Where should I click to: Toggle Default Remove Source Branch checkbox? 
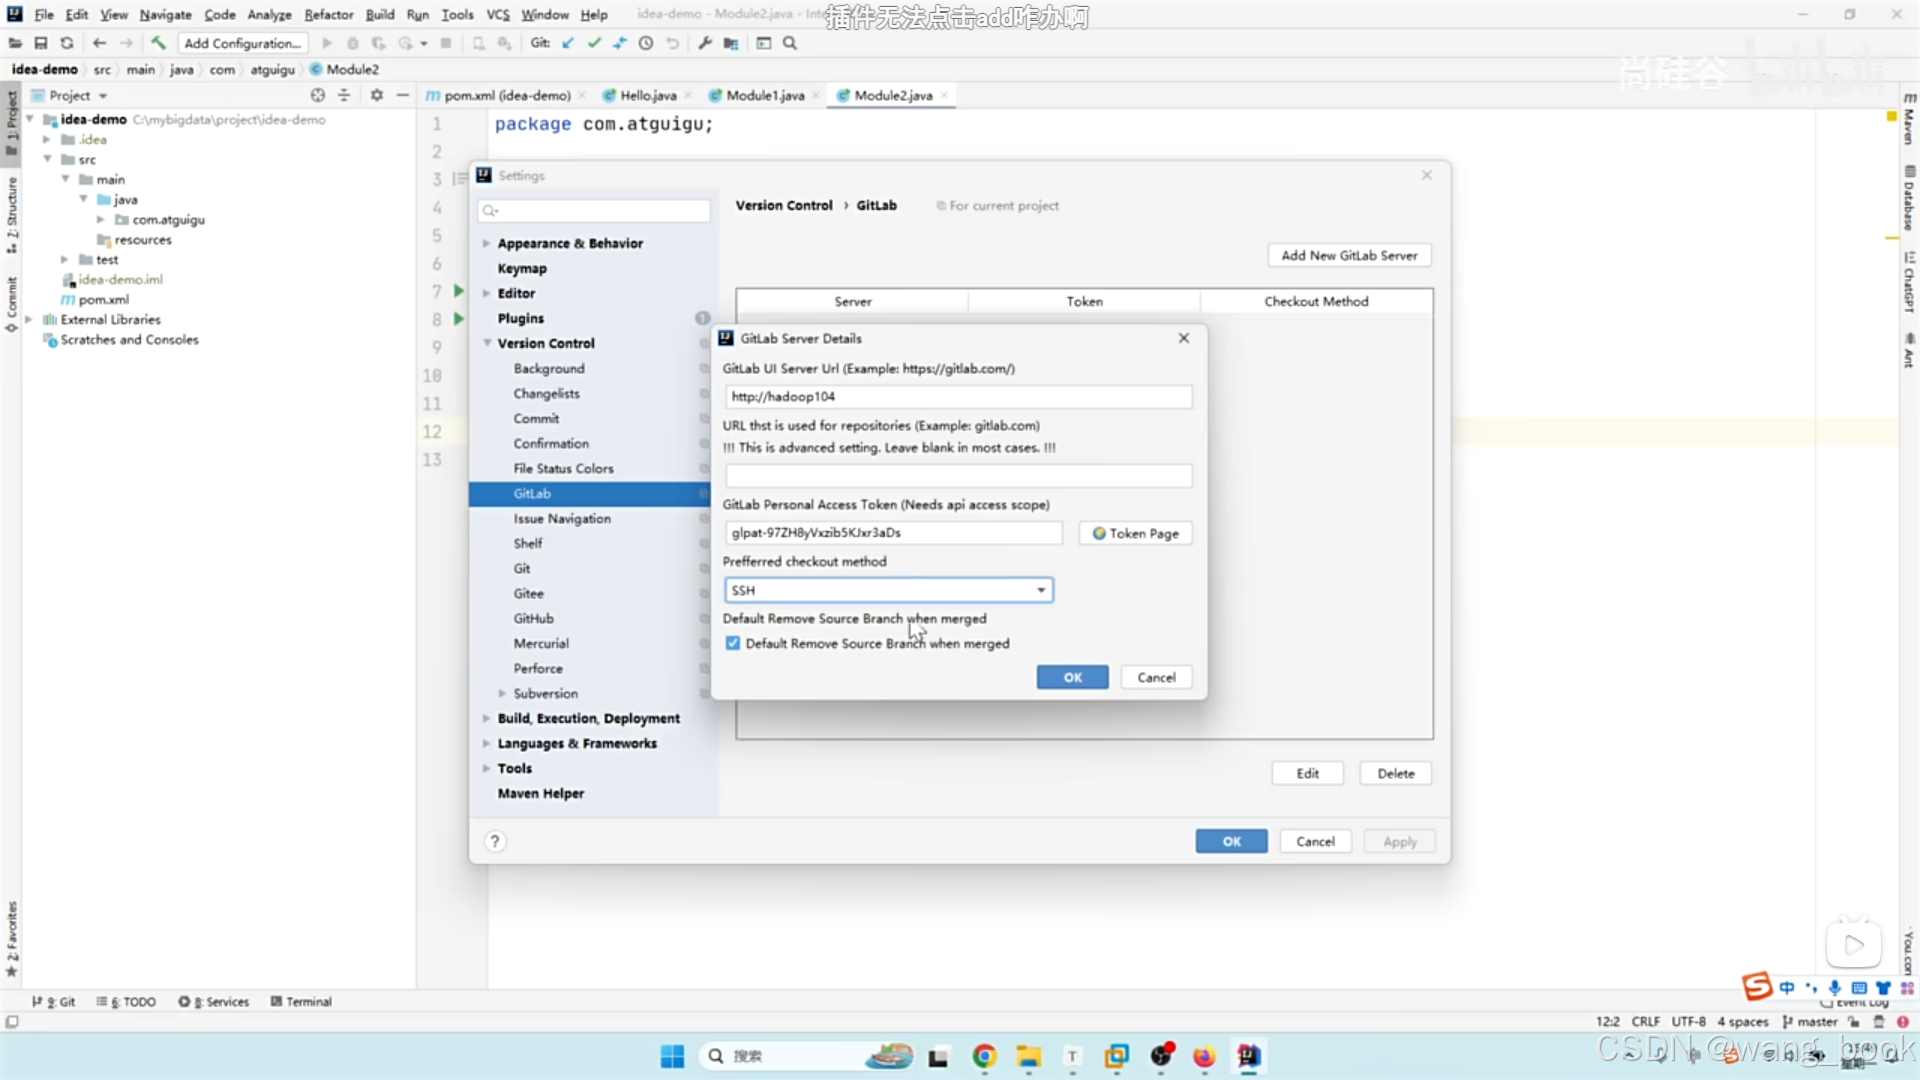732,644
